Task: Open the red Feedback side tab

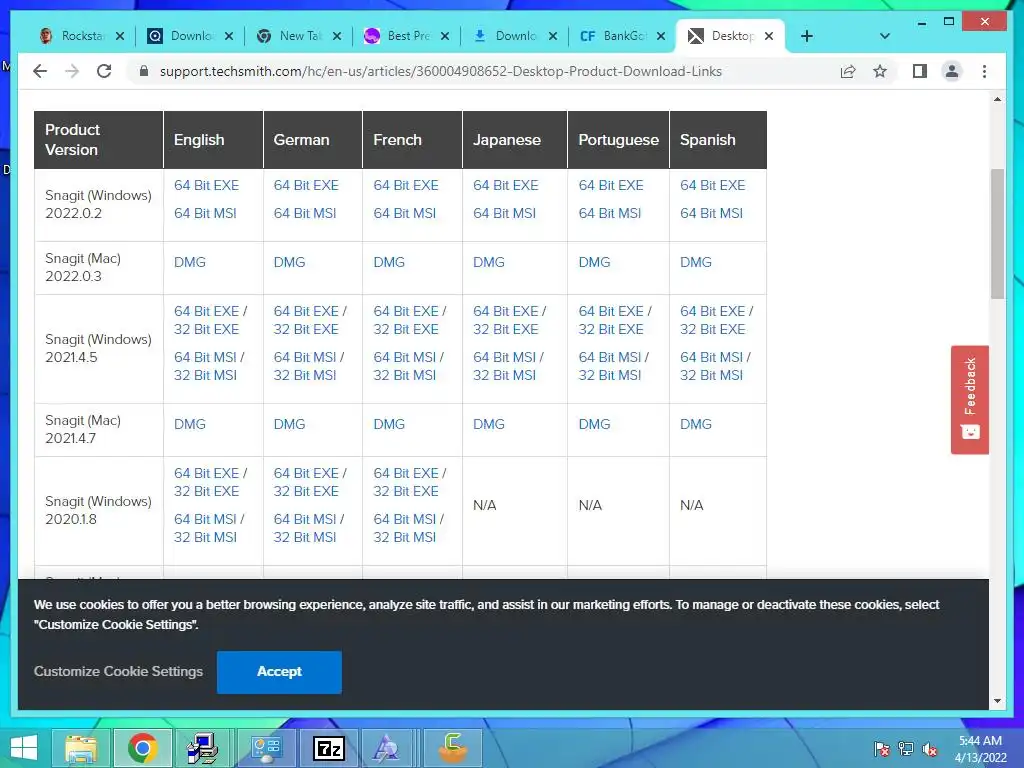Action: [x=970, y=399]
